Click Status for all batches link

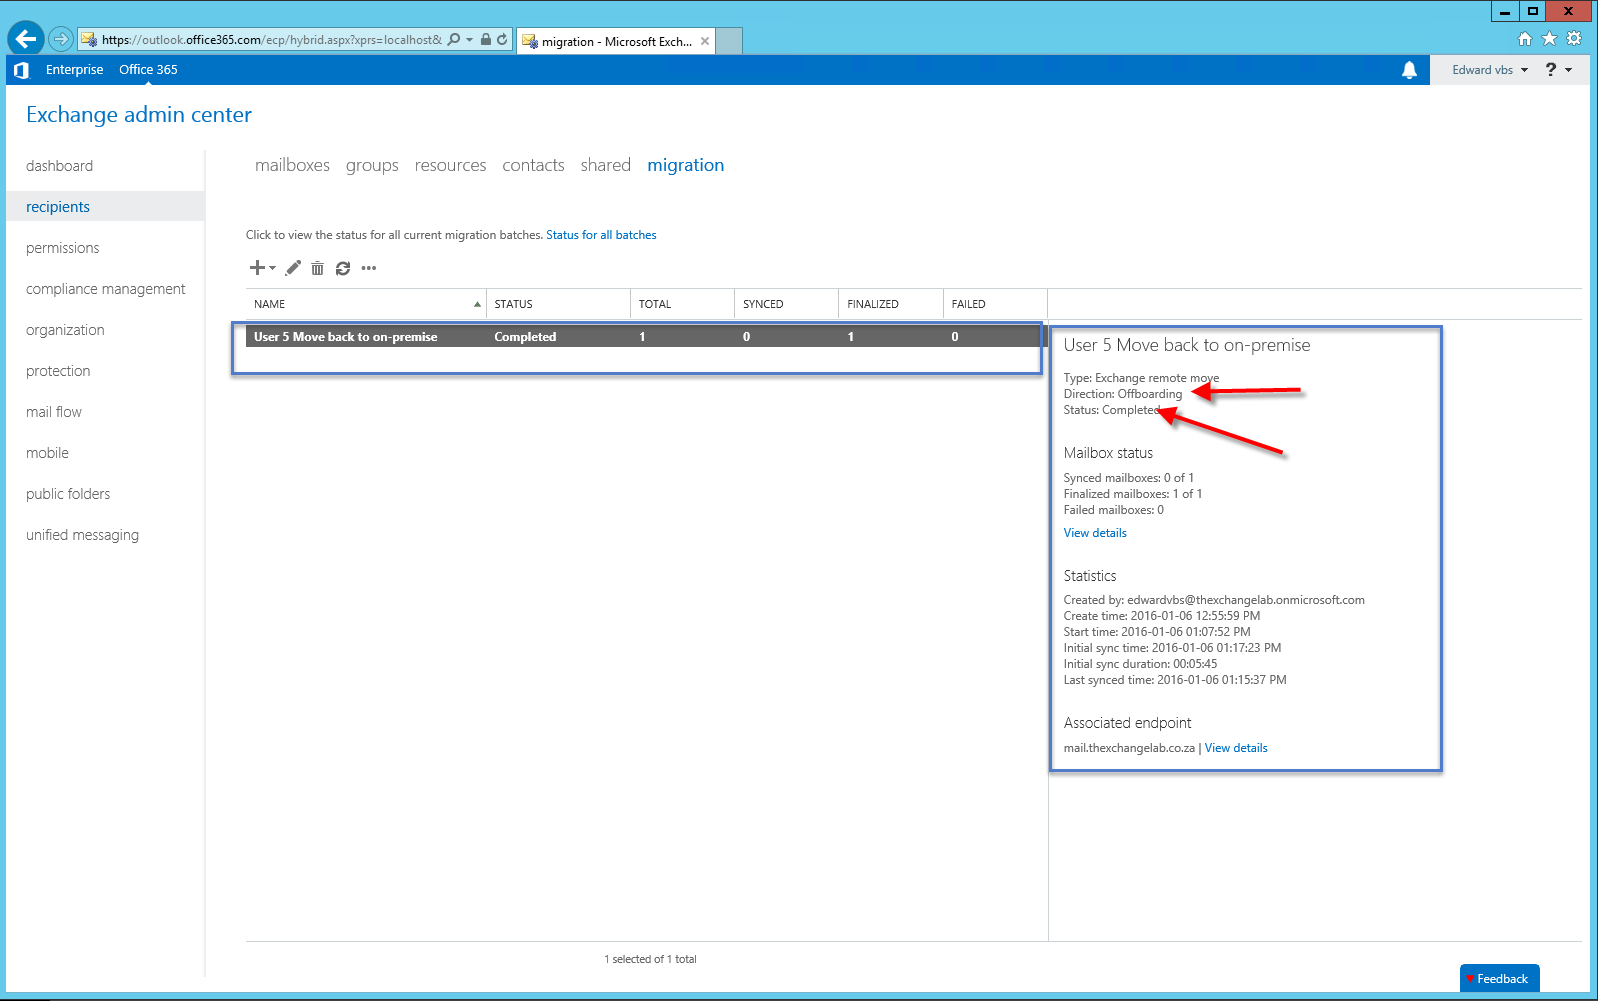click(x=601, y=235)
